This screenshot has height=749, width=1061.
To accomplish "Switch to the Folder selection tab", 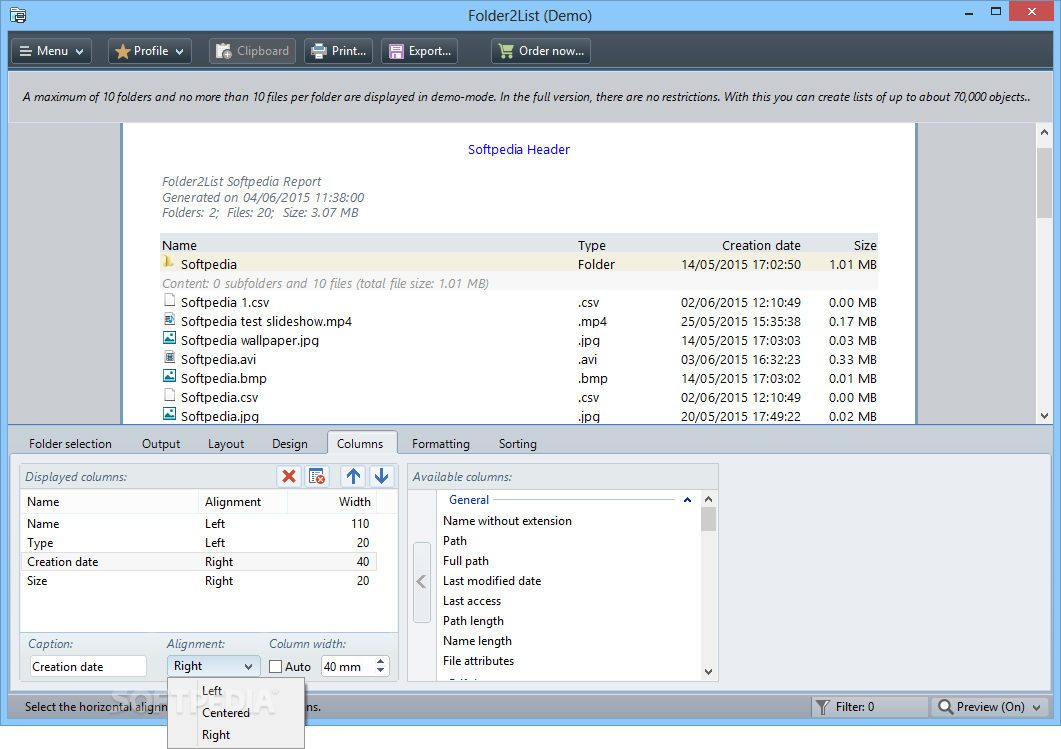I will point(70,444).
